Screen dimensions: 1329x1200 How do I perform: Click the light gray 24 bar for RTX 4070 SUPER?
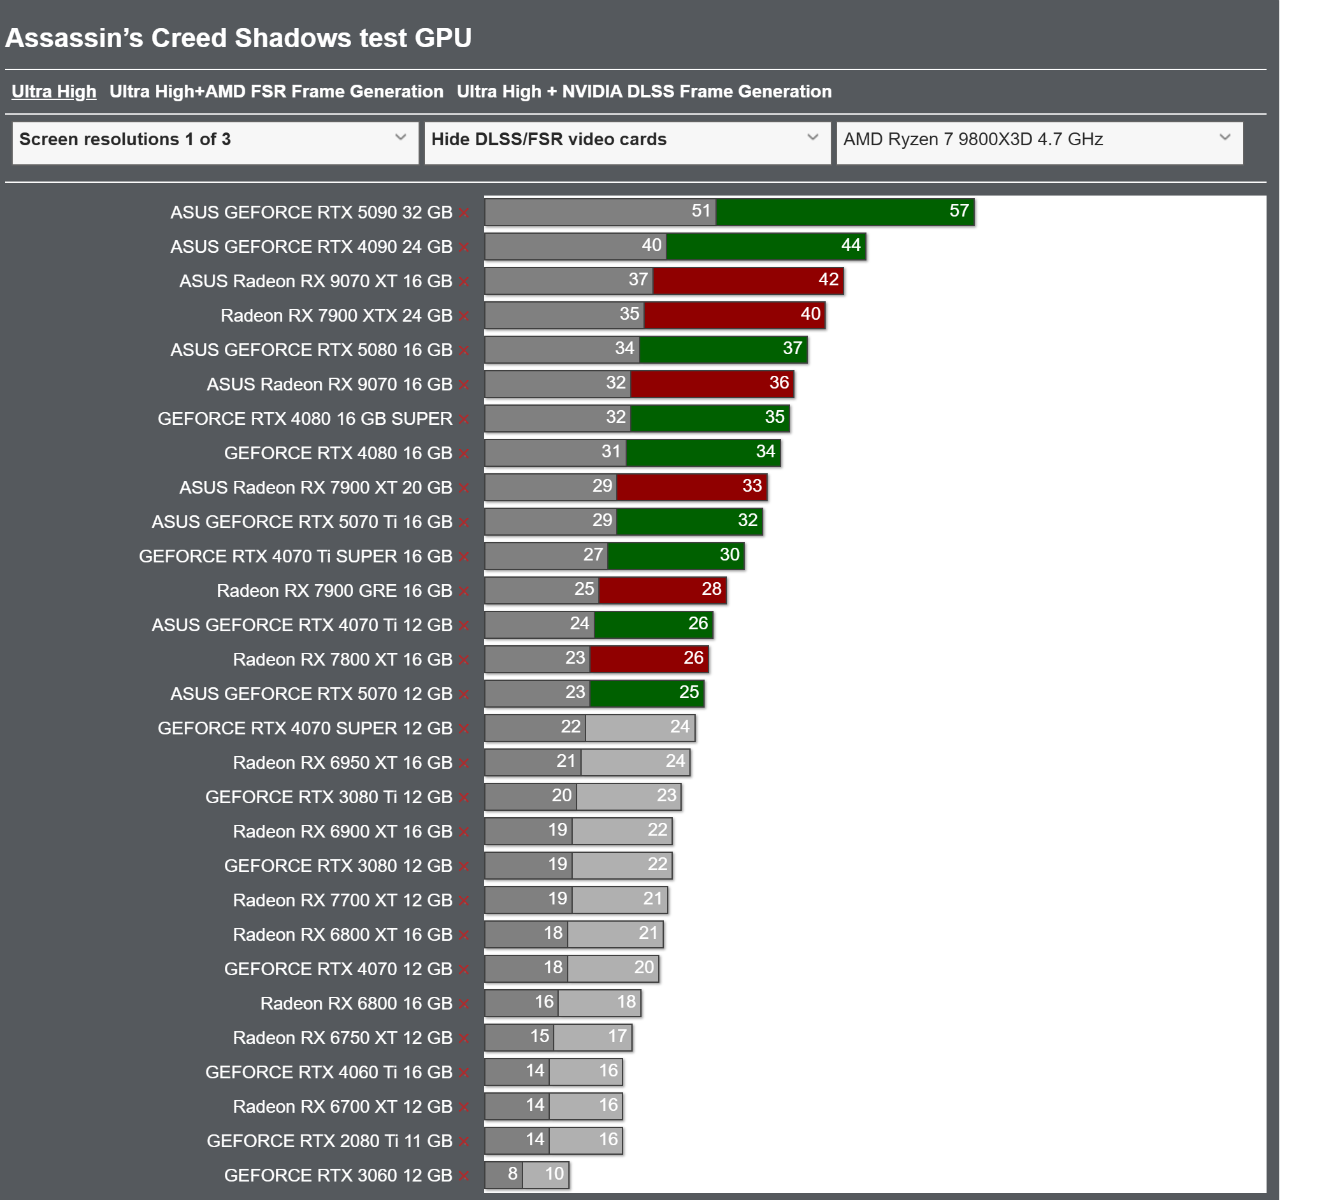click(x=640, y=728)
